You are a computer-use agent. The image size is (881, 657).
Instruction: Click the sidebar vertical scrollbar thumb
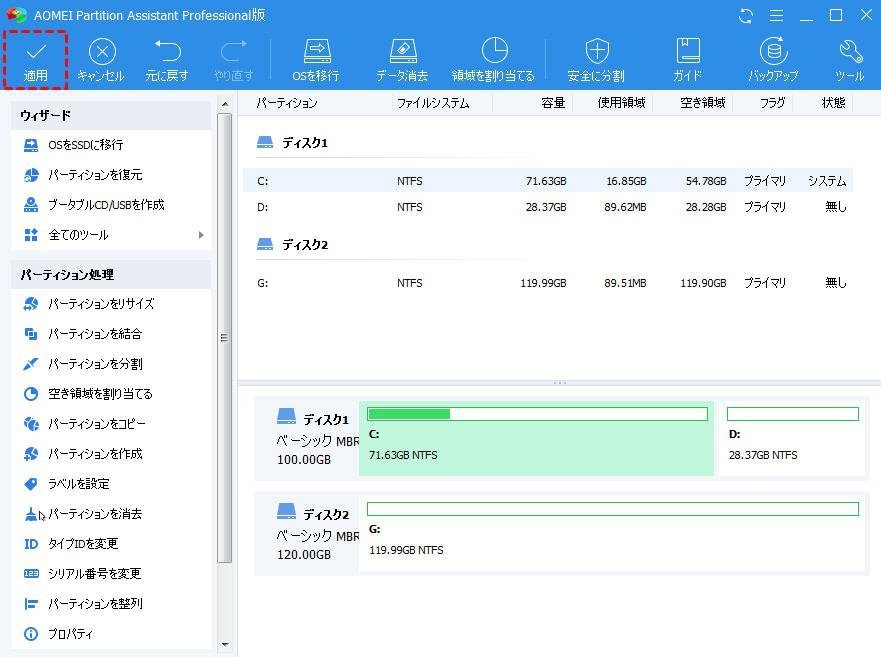click(225, 338)
